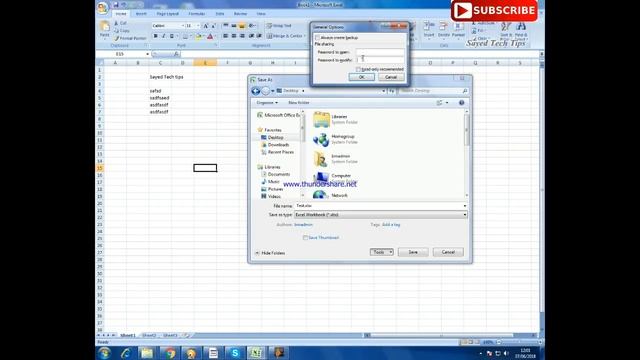Switch to the Formulas ribbon tab

pyautogui.click(x=197, y=14)
